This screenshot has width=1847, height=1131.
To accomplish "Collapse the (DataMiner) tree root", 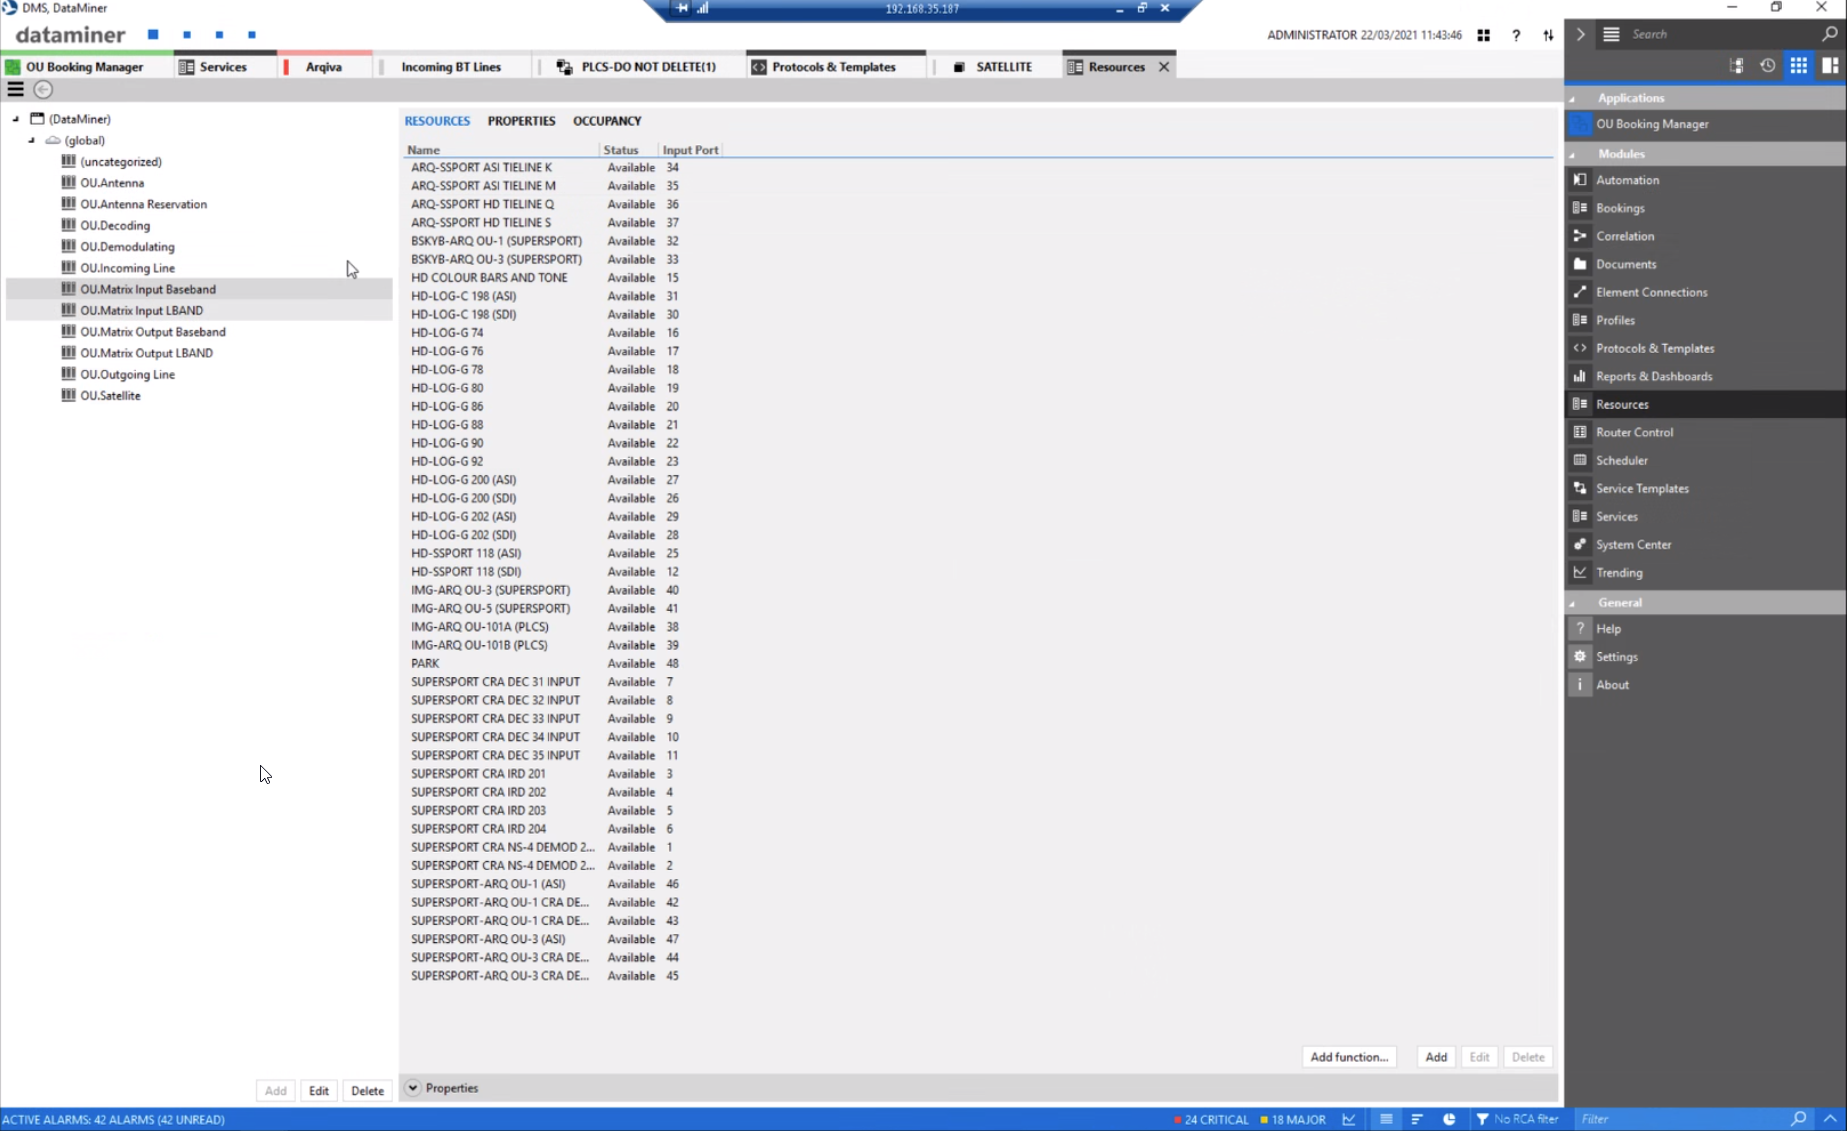I will [x=16, y=119].
